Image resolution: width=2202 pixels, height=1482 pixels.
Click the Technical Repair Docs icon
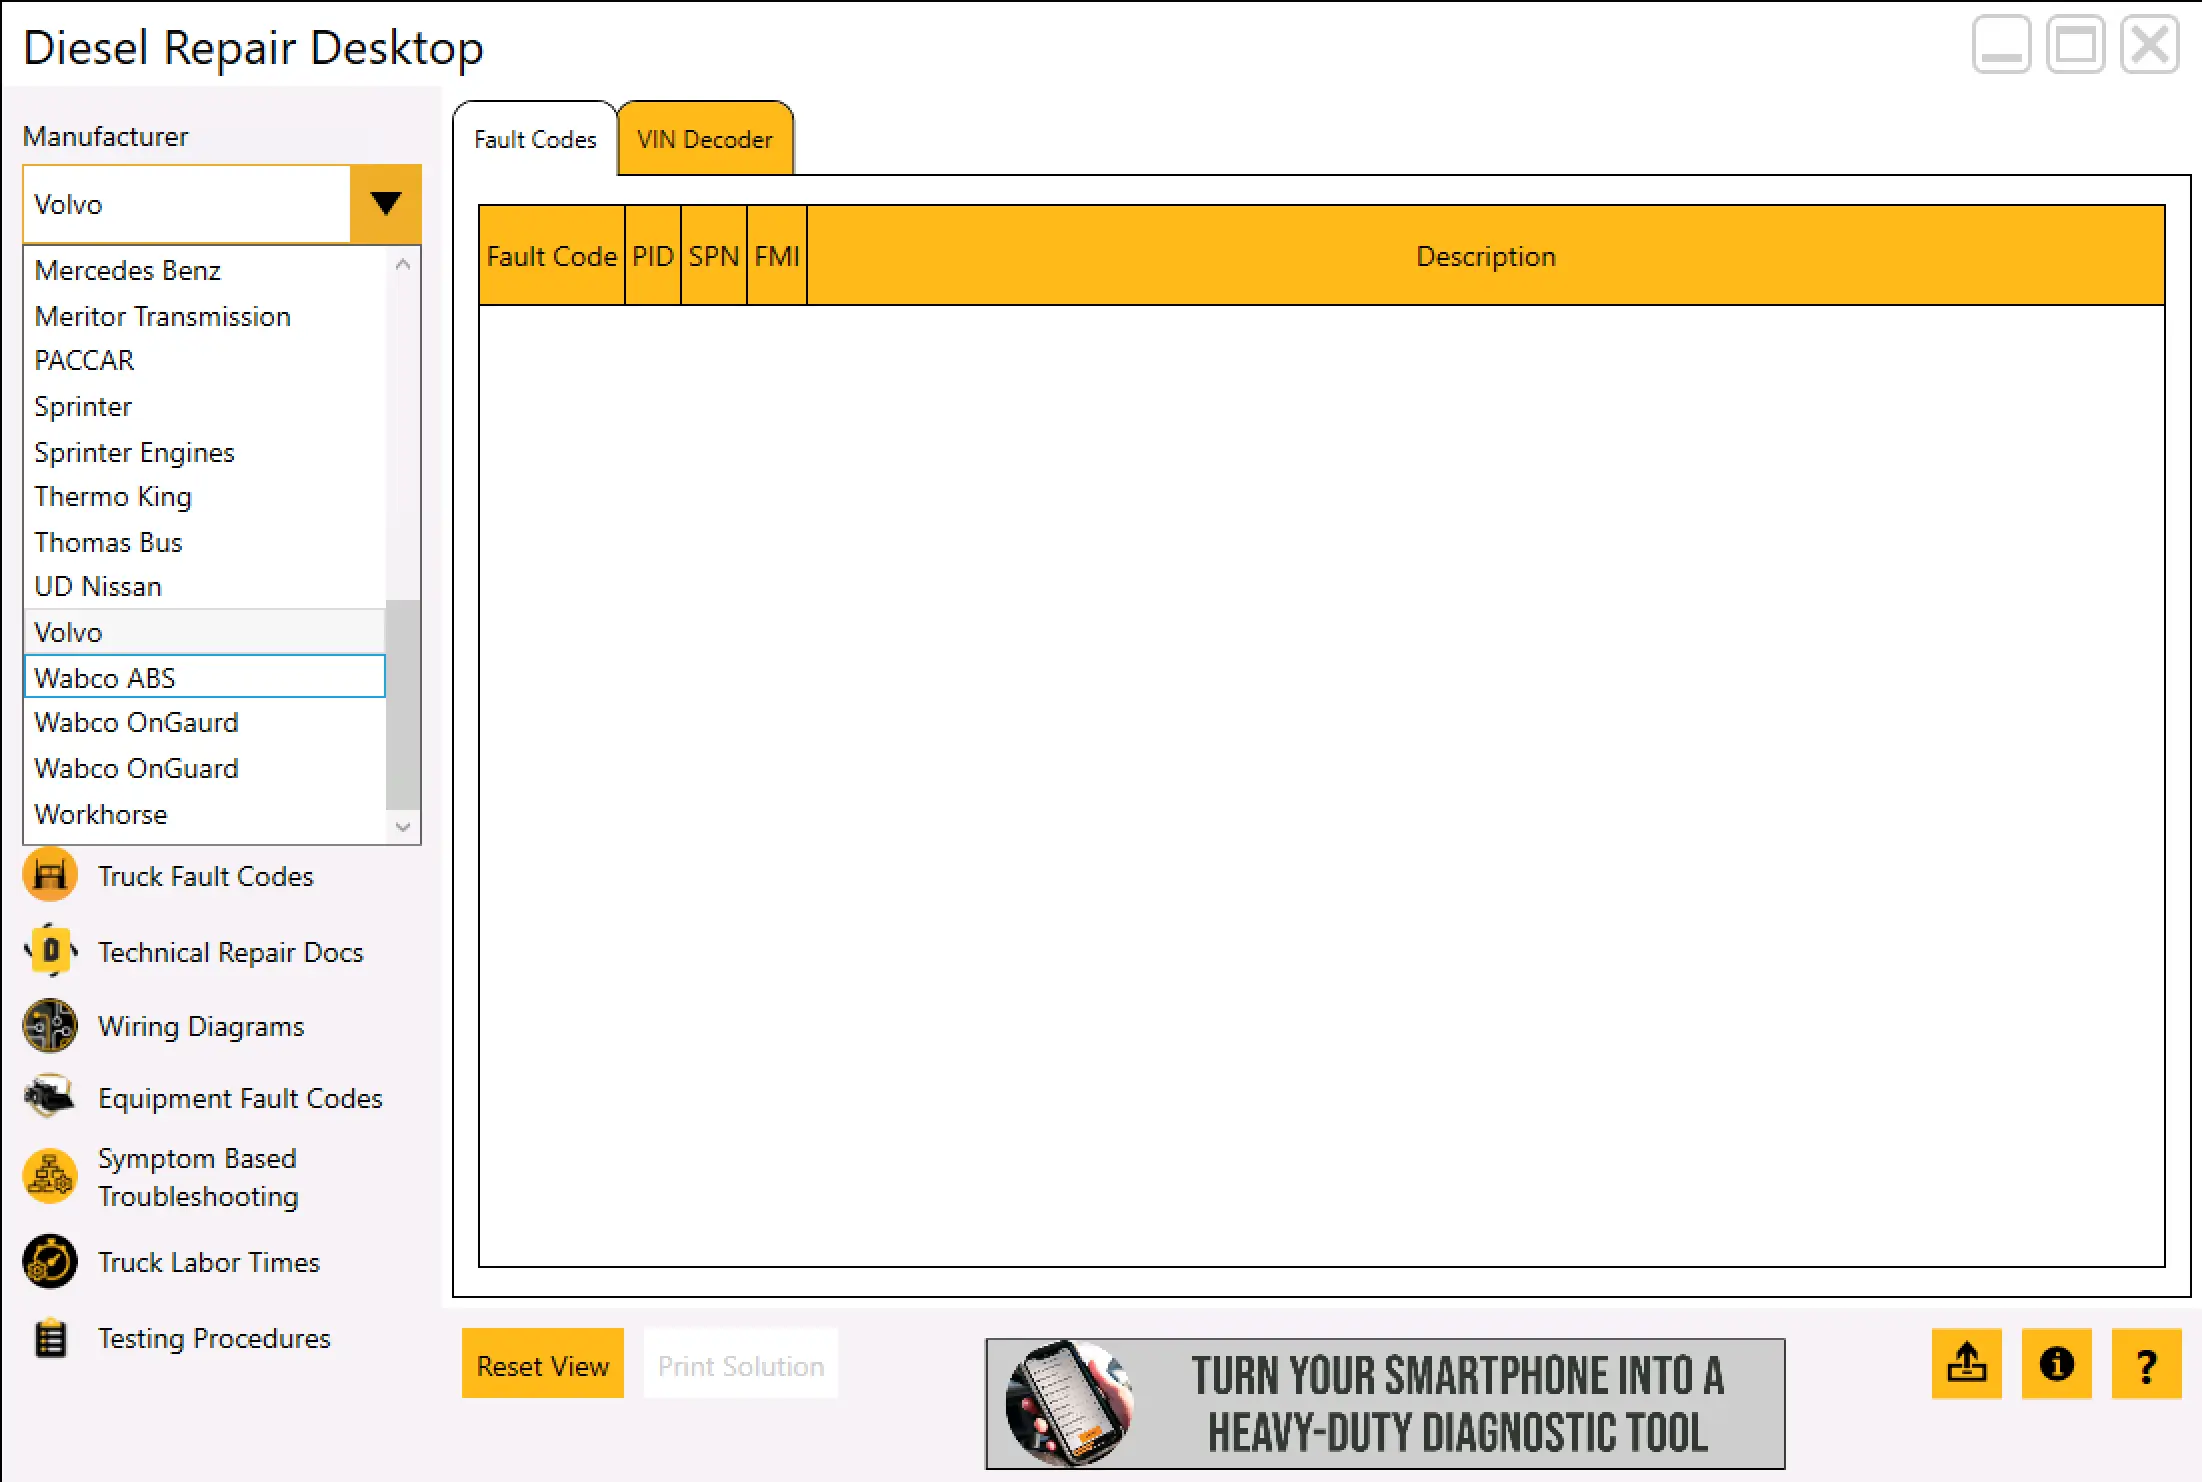pyautogui.click(x=50, y=951)
